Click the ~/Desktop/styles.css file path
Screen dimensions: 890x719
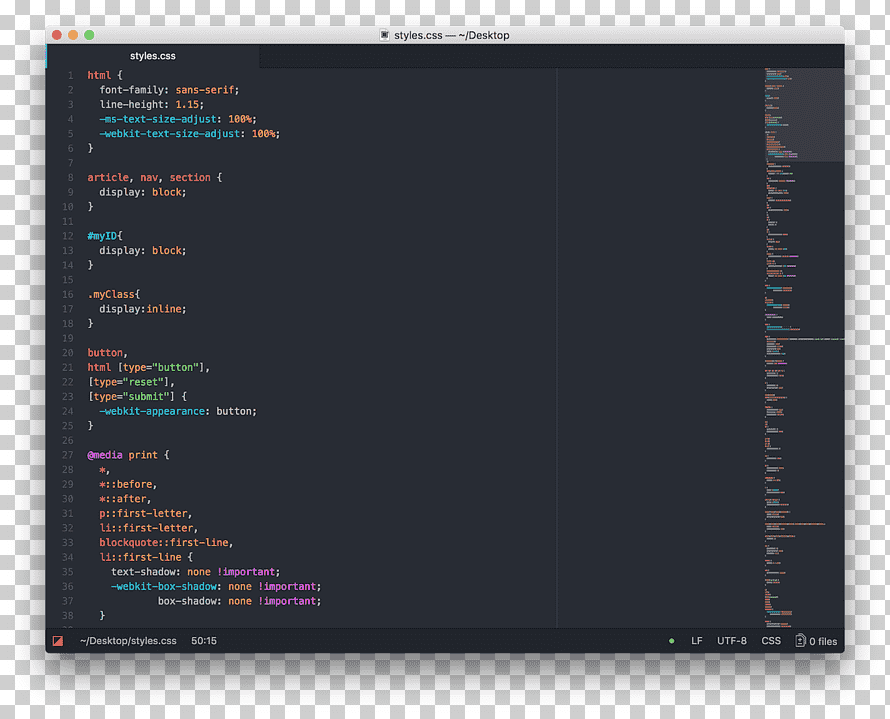point(128,641)
